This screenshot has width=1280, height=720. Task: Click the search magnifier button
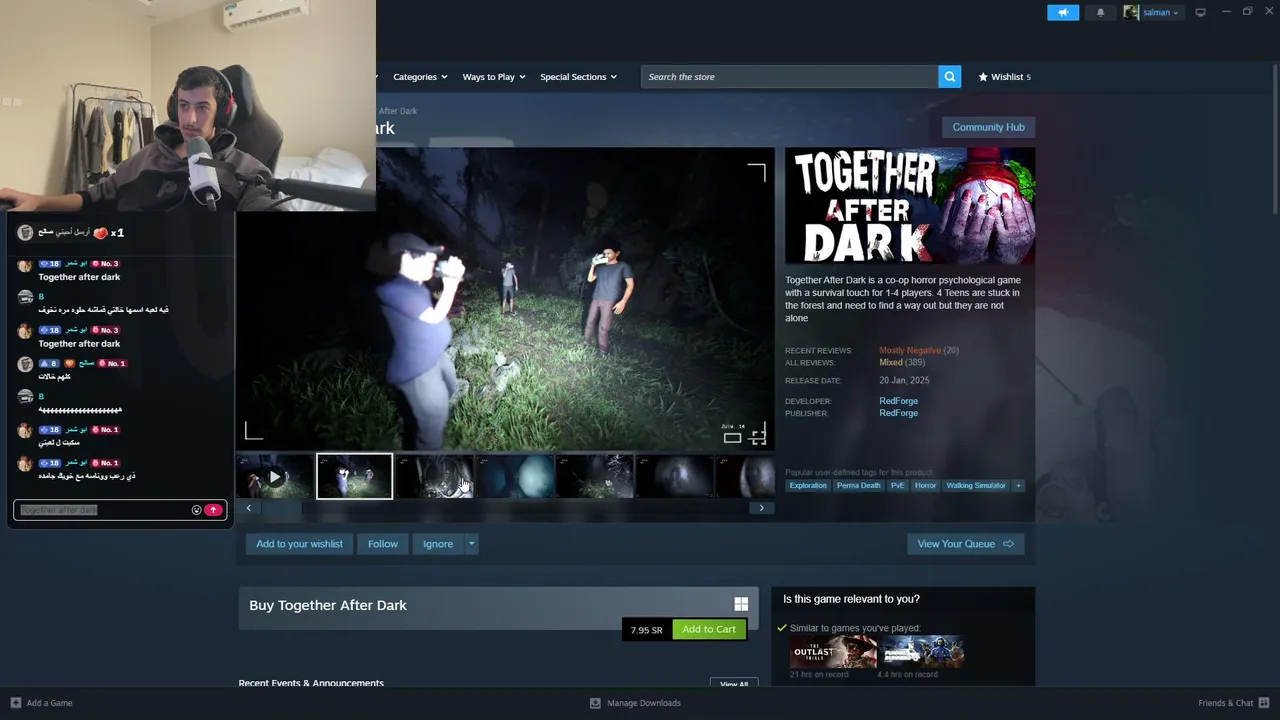click(949, 76)
